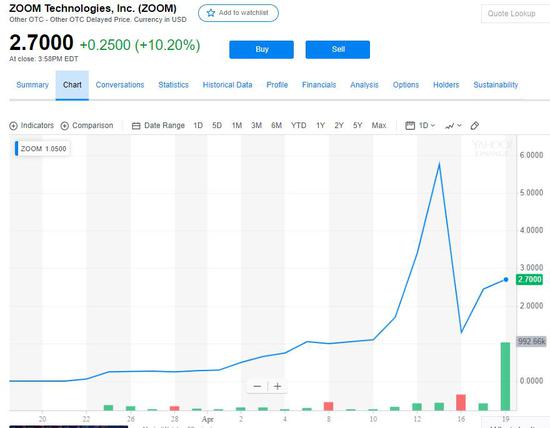550x428 pixels.
Task: Click the interval calendar icon beside 1D dropdown
Action: [410, 125]
